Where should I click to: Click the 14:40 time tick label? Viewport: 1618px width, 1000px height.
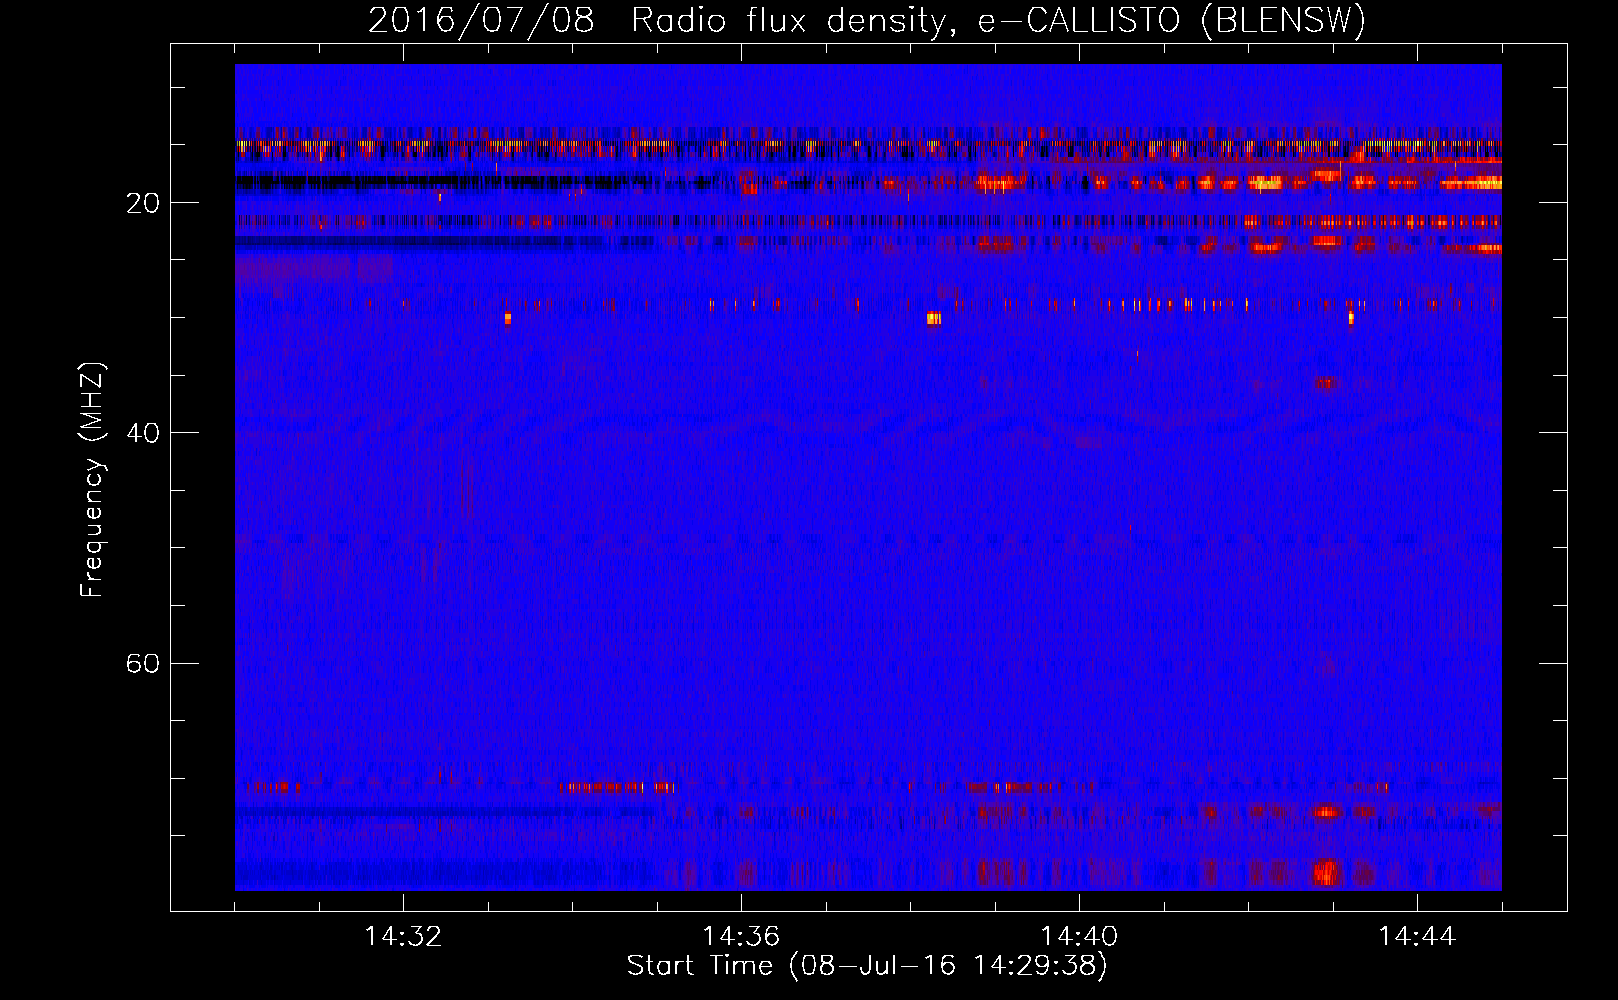1079,936
